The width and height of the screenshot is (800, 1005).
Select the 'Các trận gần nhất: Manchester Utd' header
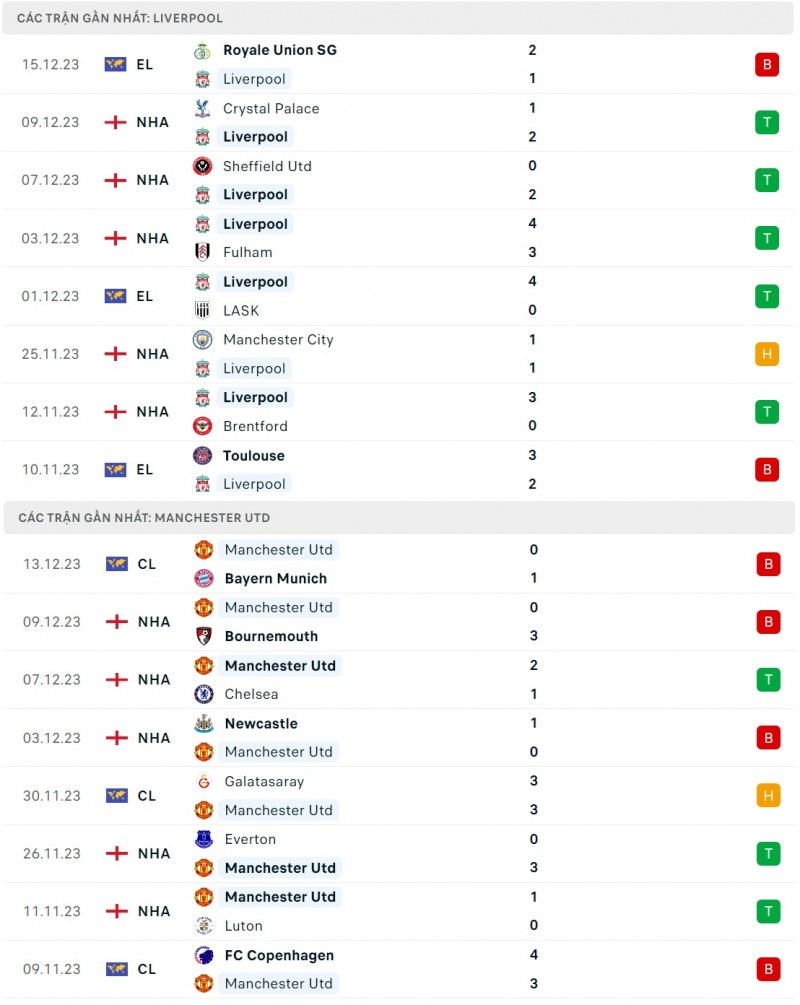[144, 518]
